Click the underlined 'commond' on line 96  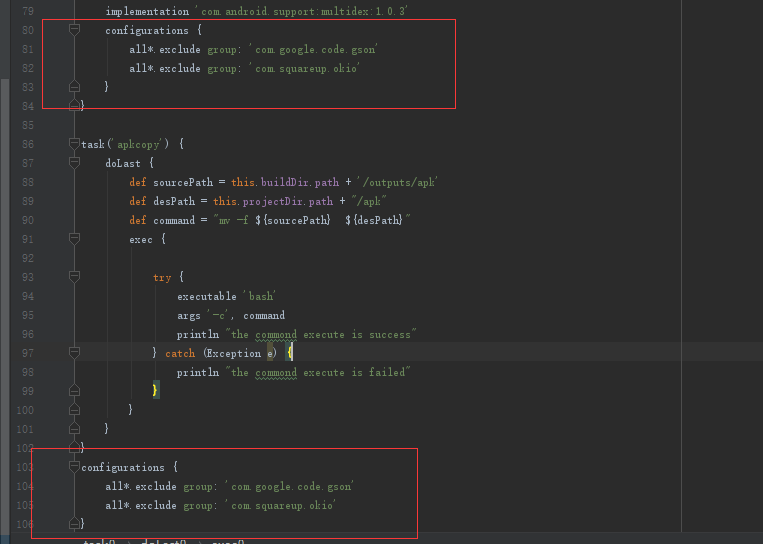[x=276, y=334]
